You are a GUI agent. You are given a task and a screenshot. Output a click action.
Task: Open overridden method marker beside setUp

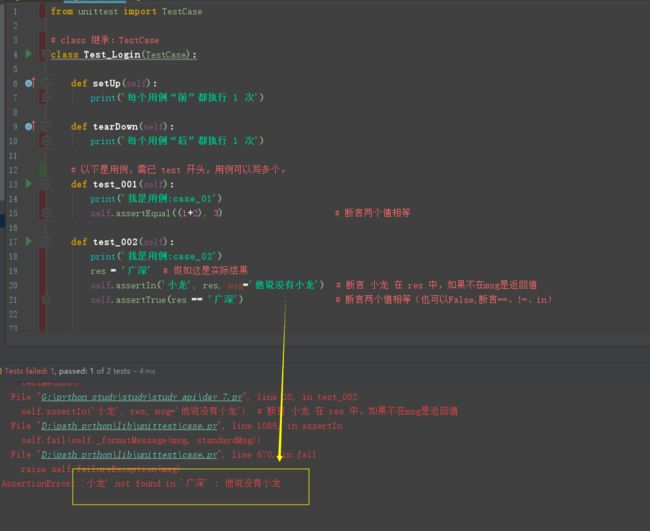[x=29, y=83]
